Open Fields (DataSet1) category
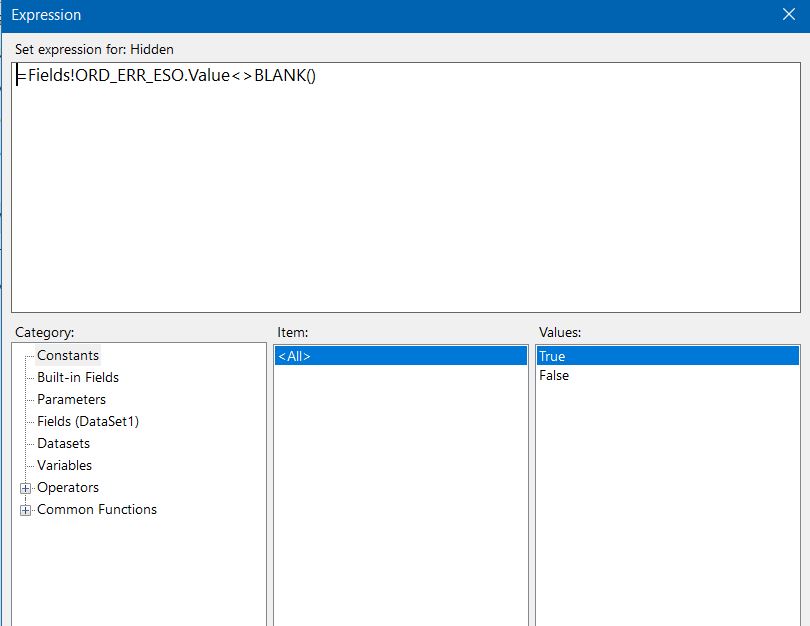810x626 pixels. coord(88,421)
